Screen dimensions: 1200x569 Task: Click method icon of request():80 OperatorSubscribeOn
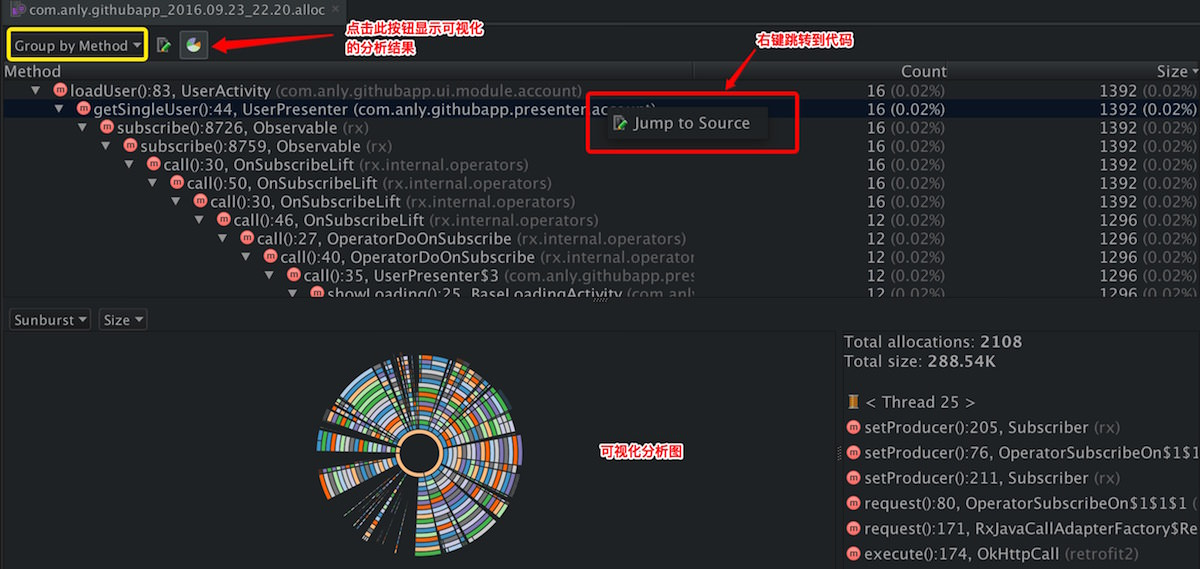pos(853,503)
